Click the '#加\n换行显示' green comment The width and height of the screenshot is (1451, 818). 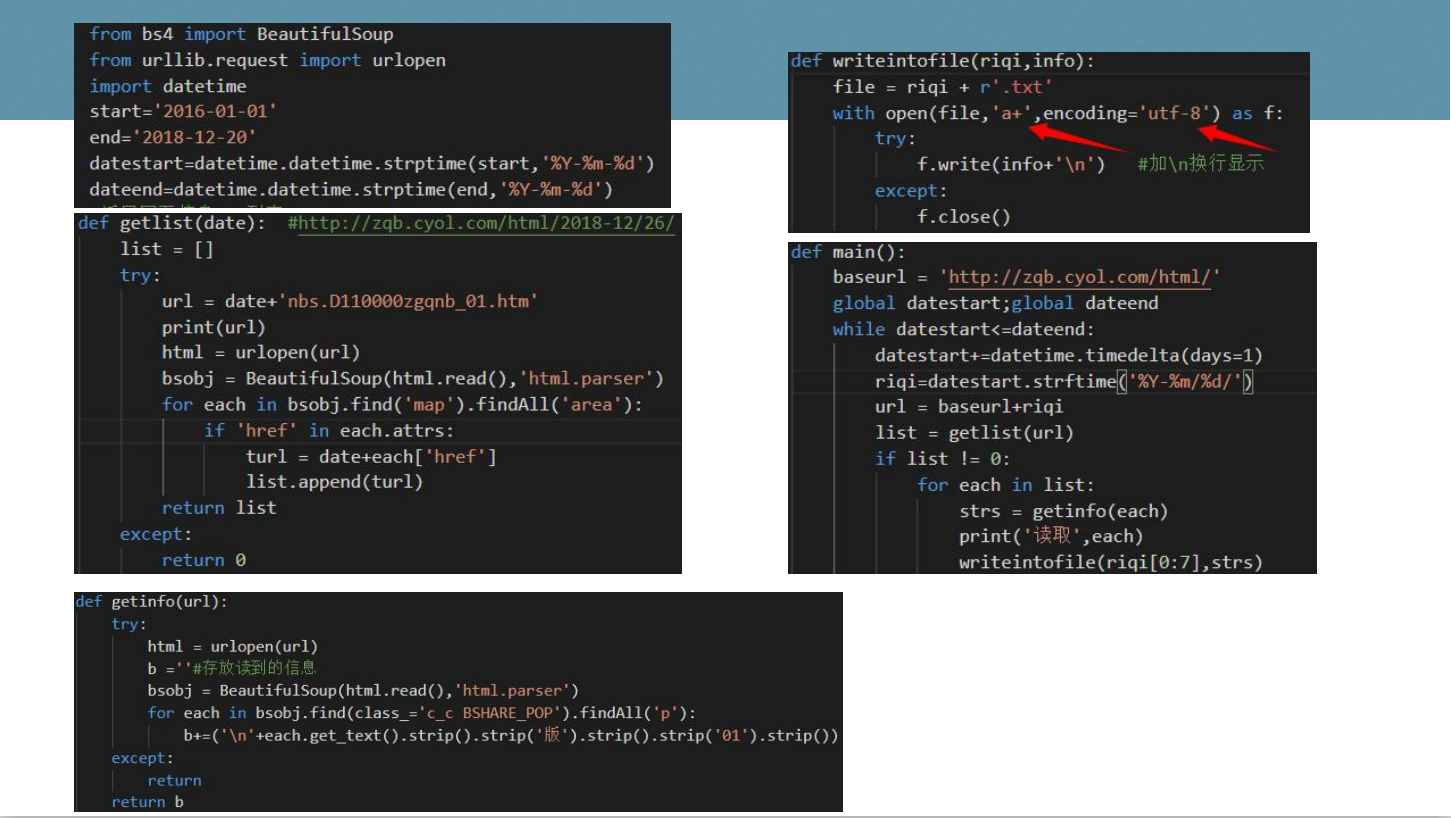click(1200, 164)
